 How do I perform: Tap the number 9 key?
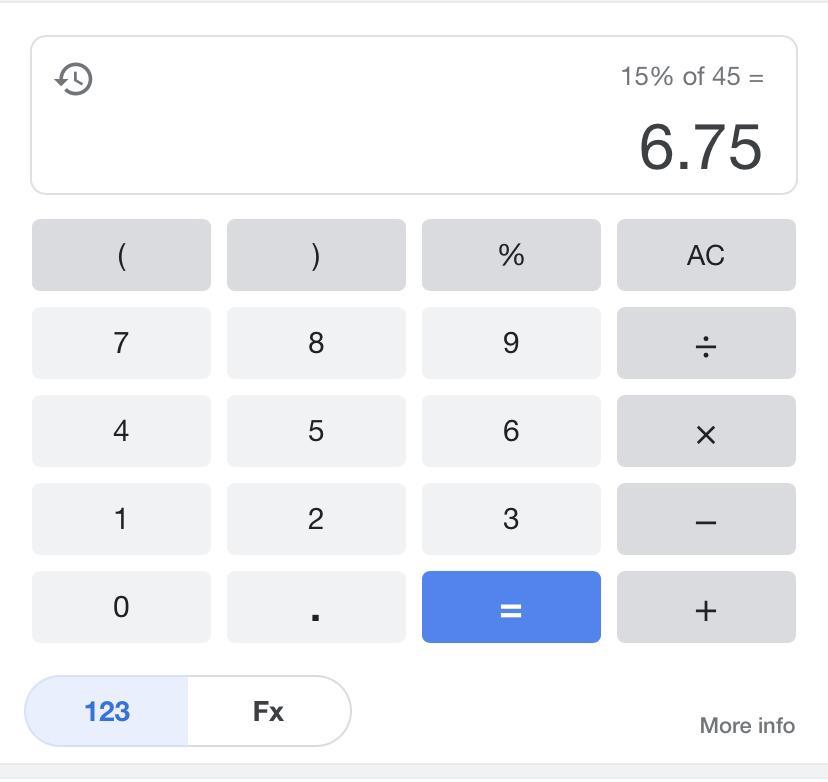[511, 343]
